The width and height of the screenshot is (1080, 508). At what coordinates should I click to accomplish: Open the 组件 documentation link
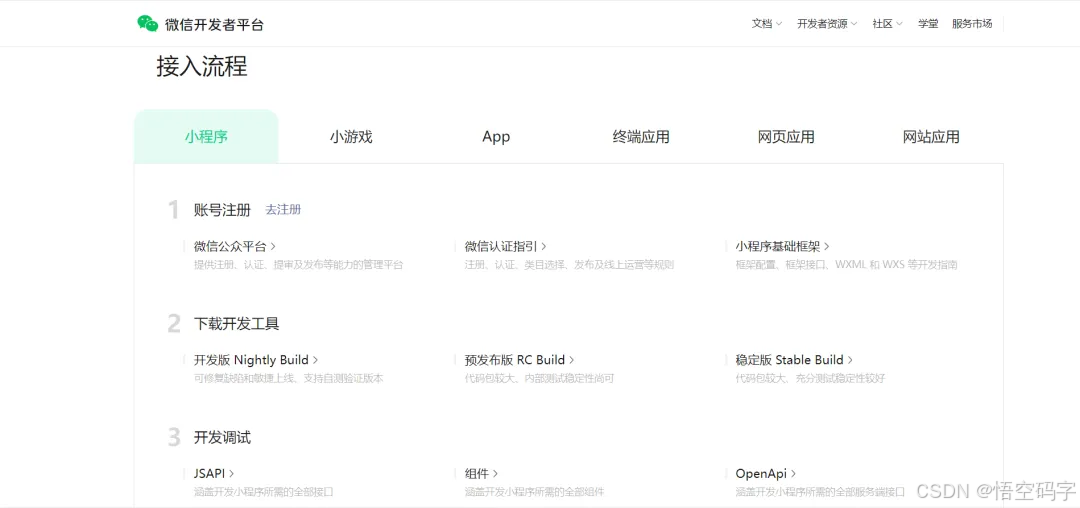(481, 473)
